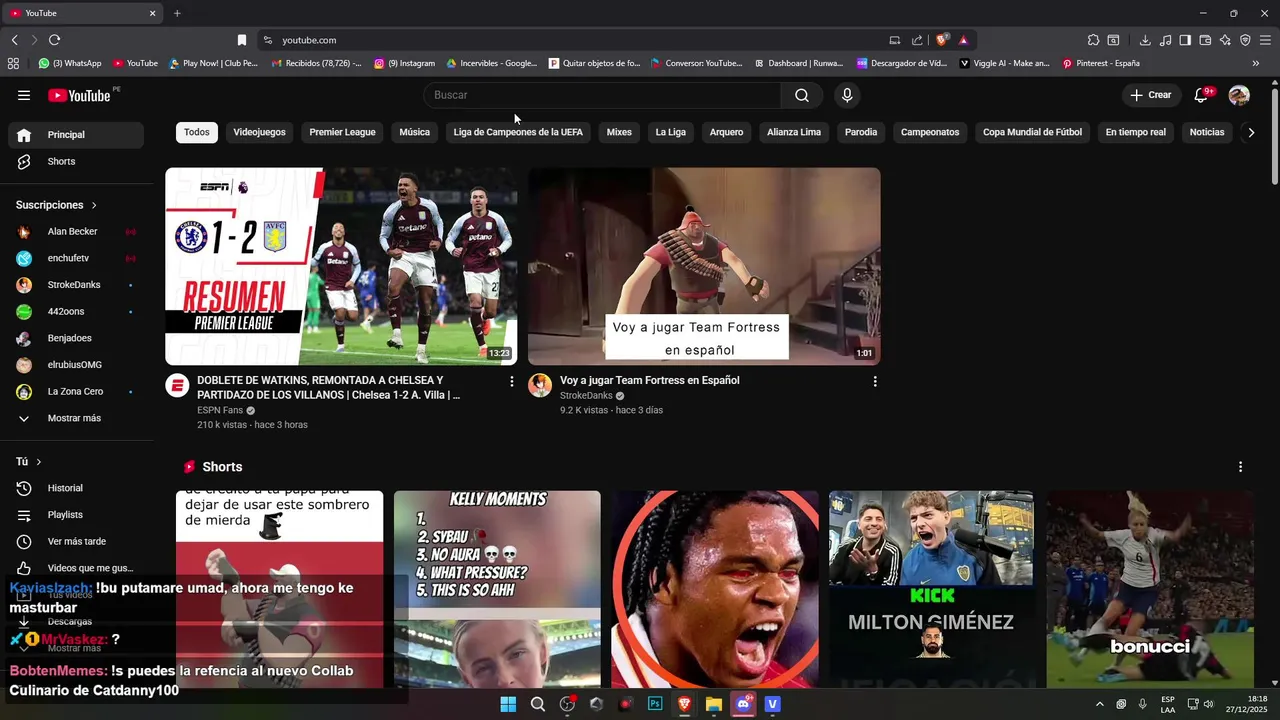This screenshot has height=720, width=1280.
Task: Select the Alianza Lima chip
Action: tap(794, 132)
